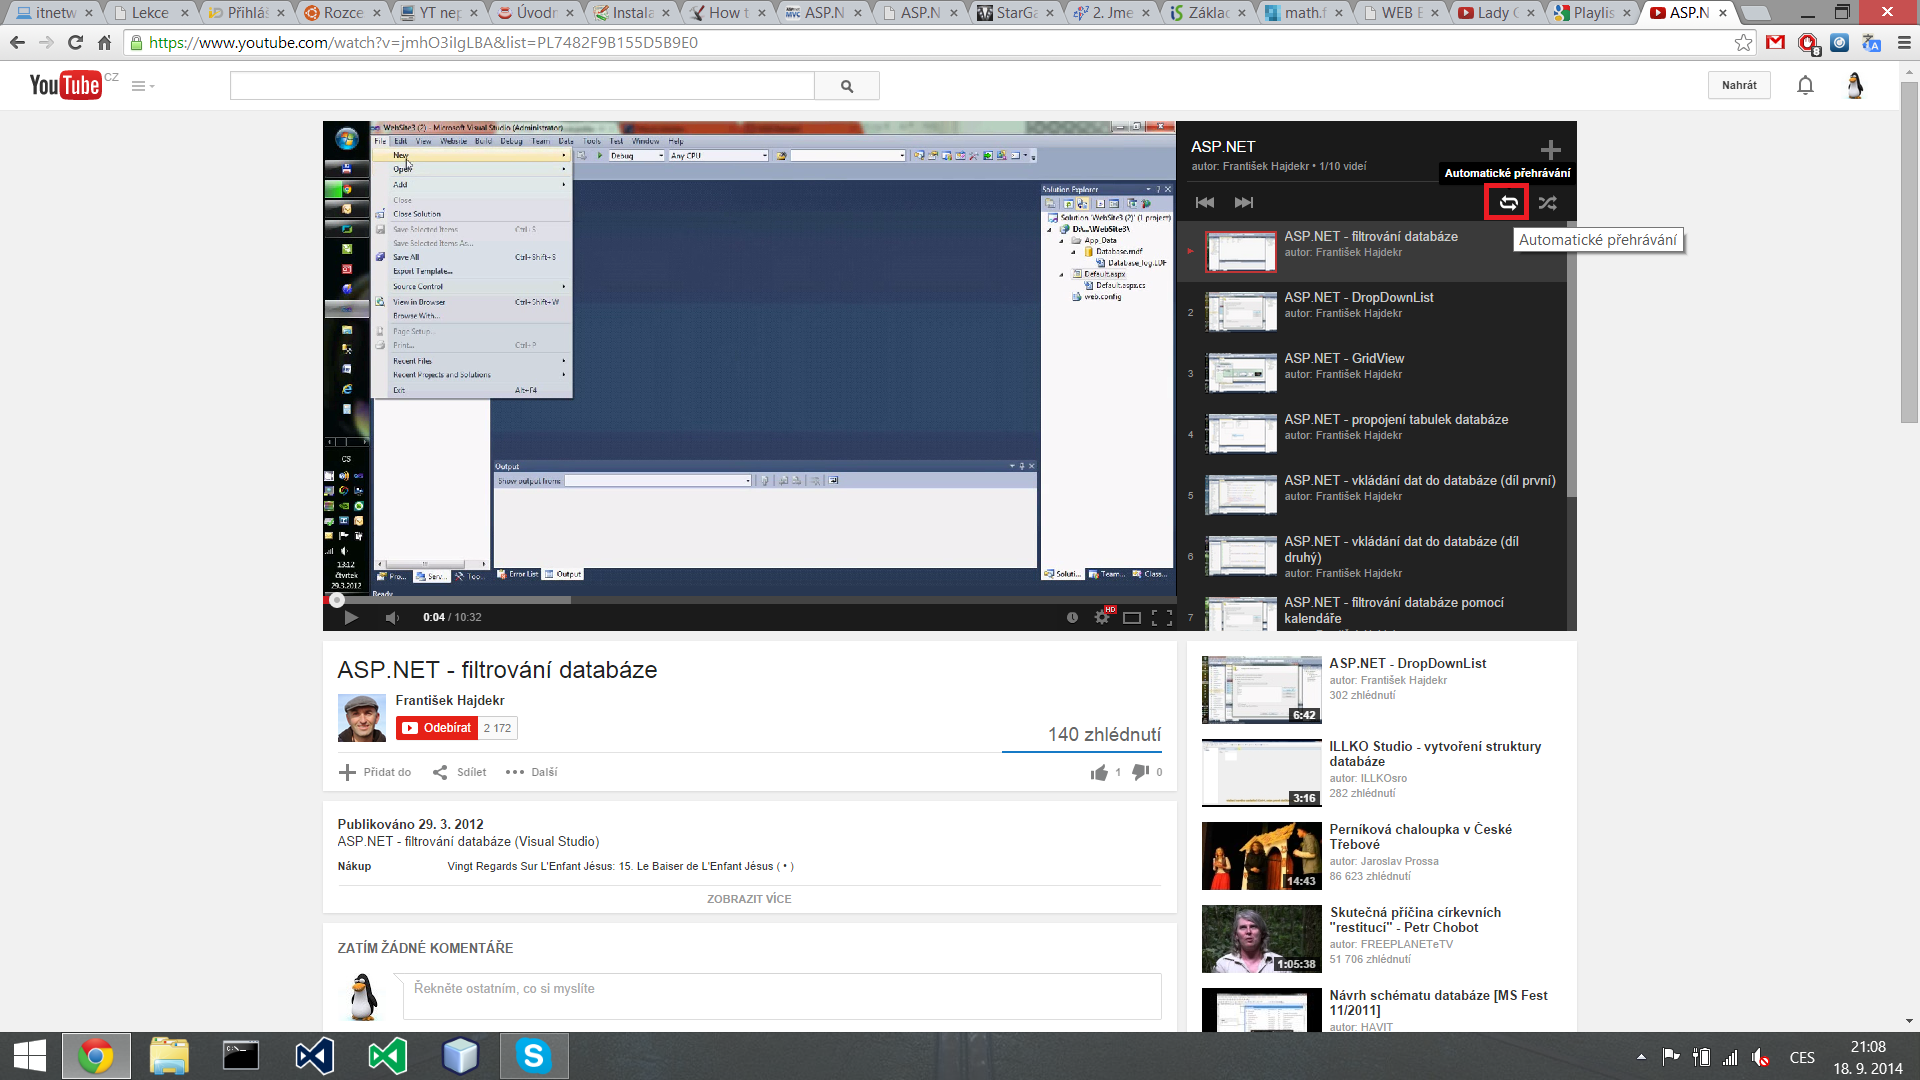Mute the video volume
1920x1080 pixels.
pos(392,618)
